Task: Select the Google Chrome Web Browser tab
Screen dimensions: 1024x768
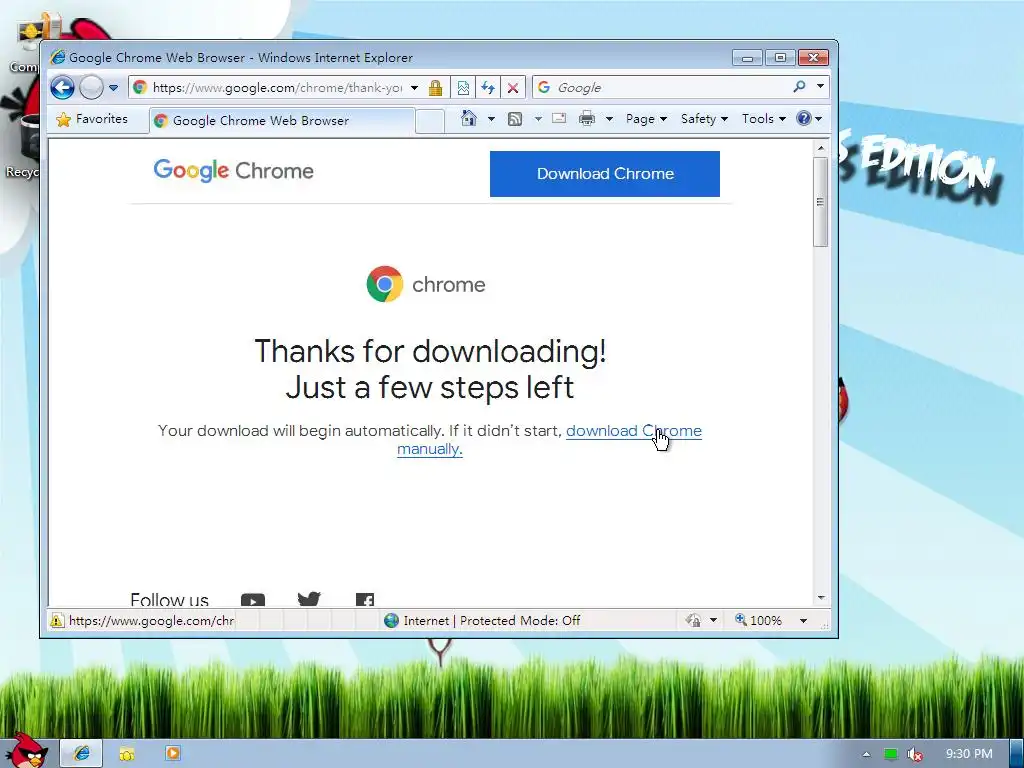Action: pyautogui.click(x=281, y=121)
